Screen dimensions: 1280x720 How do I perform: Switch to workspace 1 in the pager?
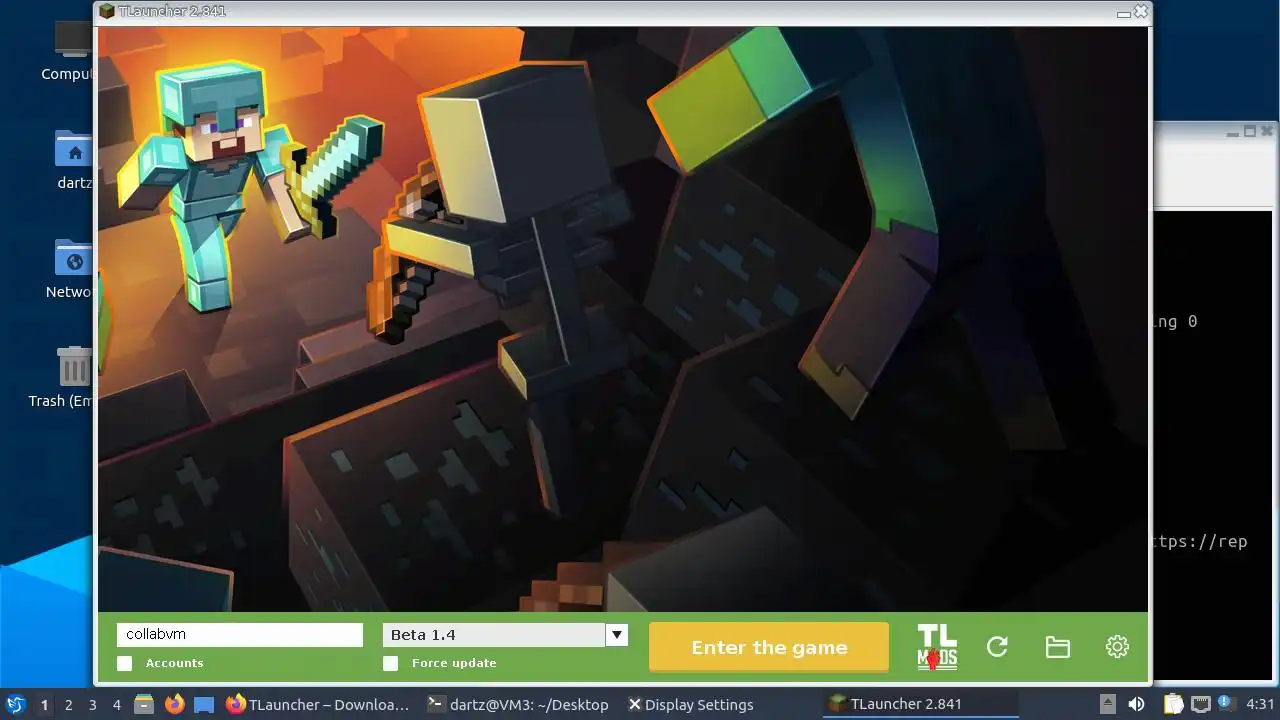(44, 704)
